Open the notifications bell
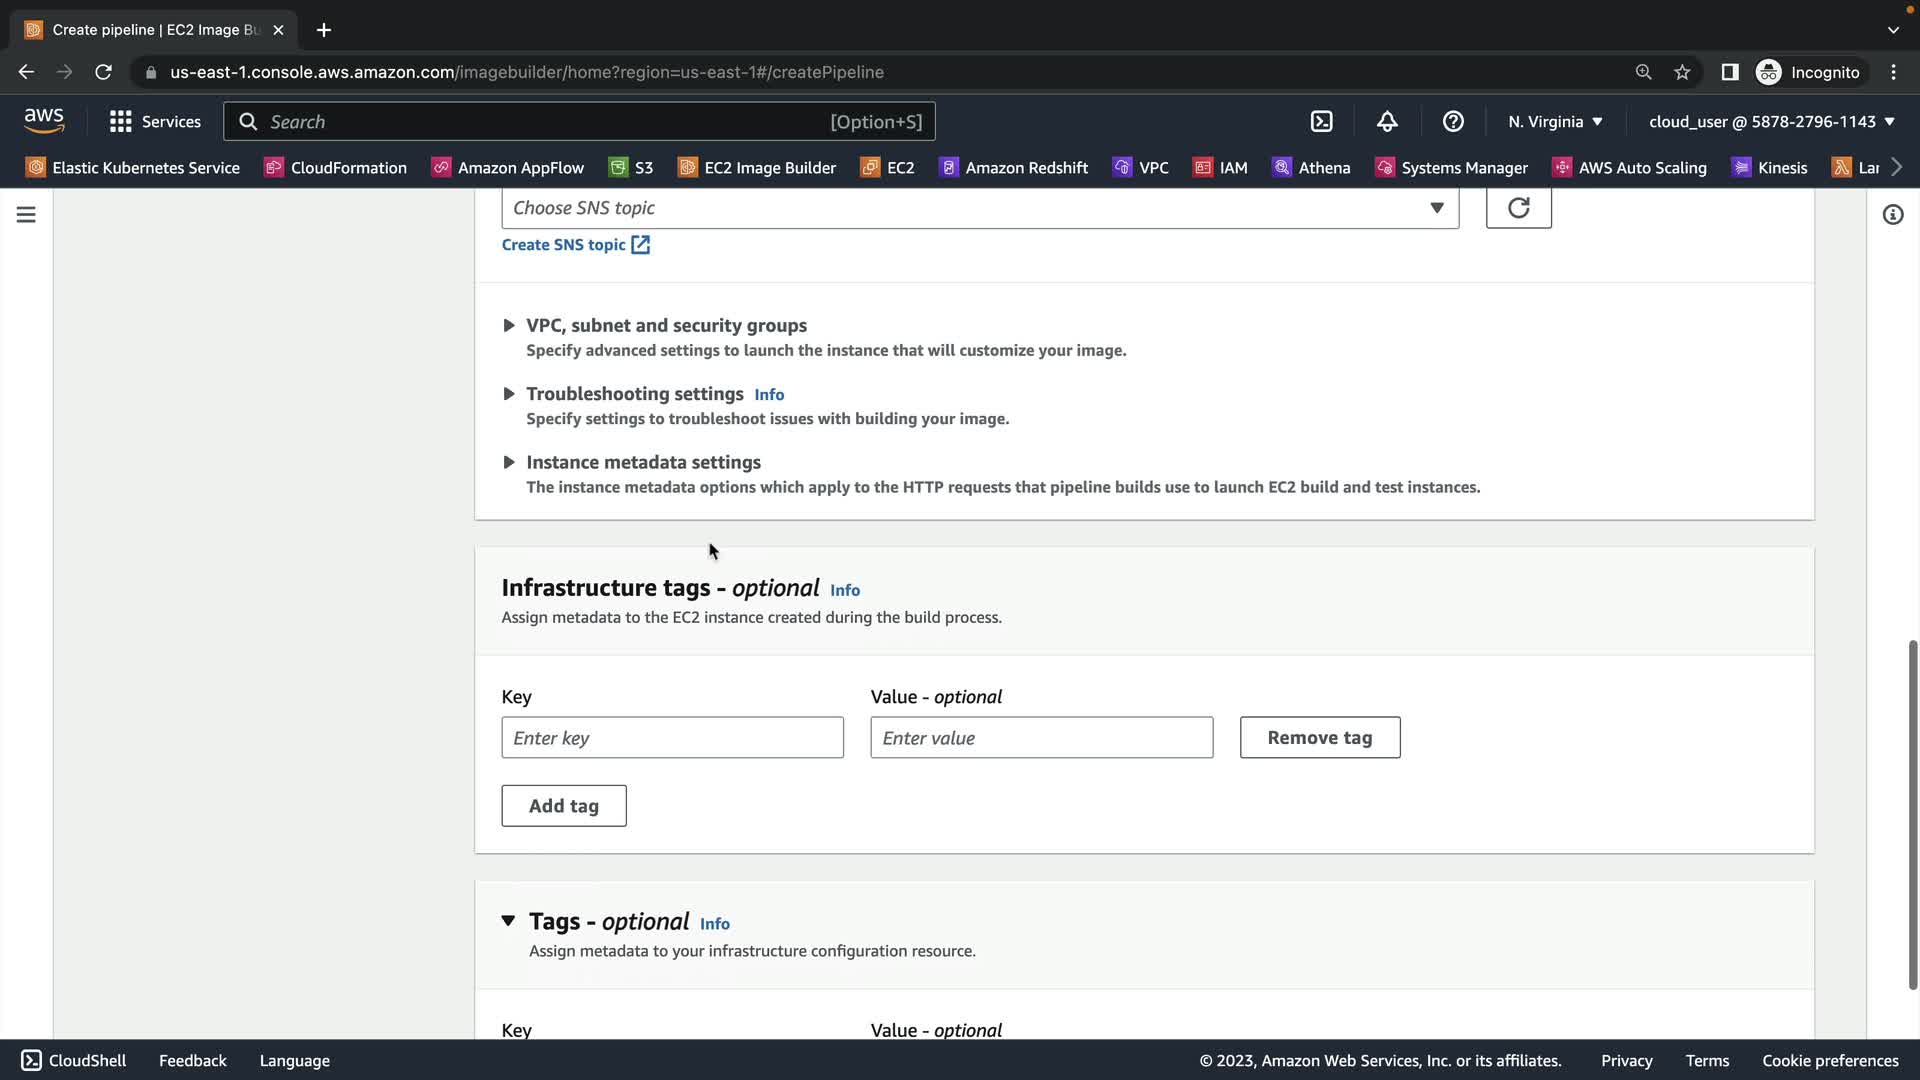The image size is (1920, 1080). click(1387, 122)
